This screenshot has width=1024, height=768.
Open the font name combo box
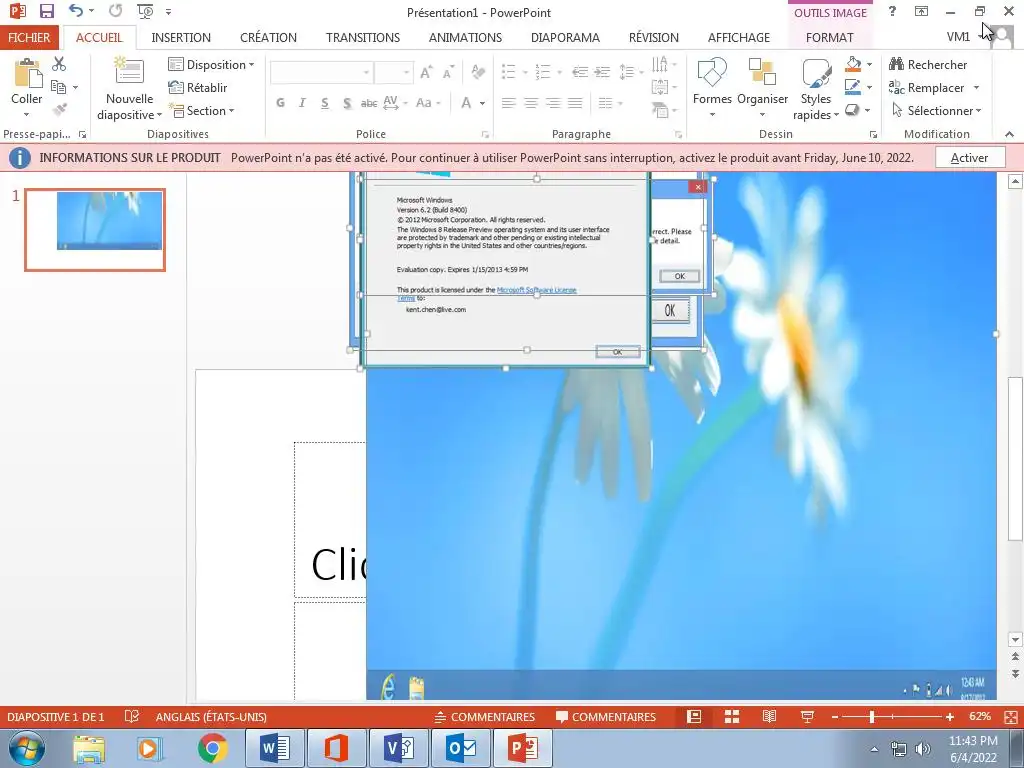(321, 72)
